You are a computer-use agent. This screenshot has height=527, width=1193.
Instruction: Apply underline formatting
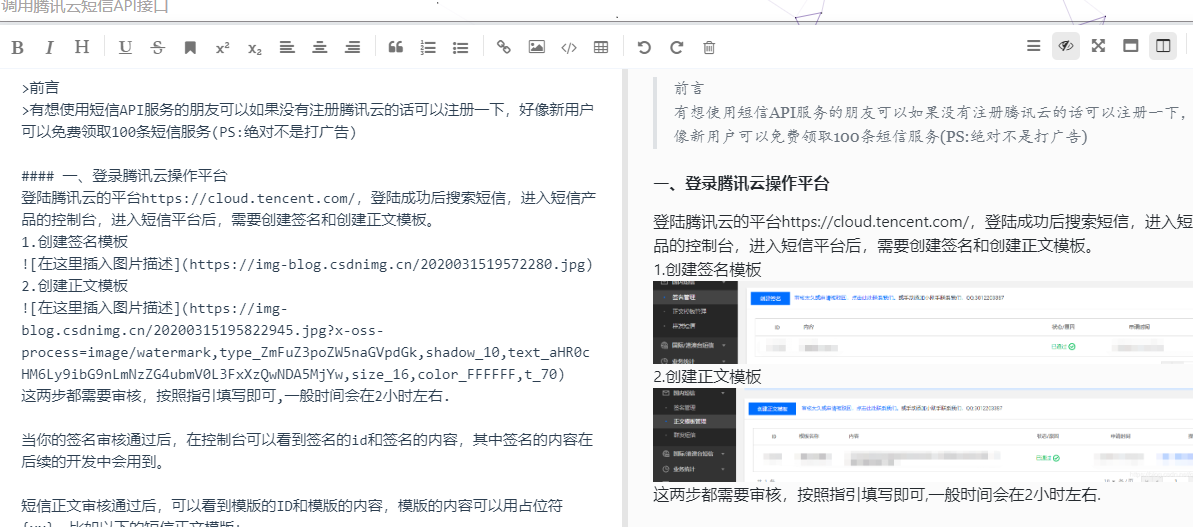pos(126,47)
